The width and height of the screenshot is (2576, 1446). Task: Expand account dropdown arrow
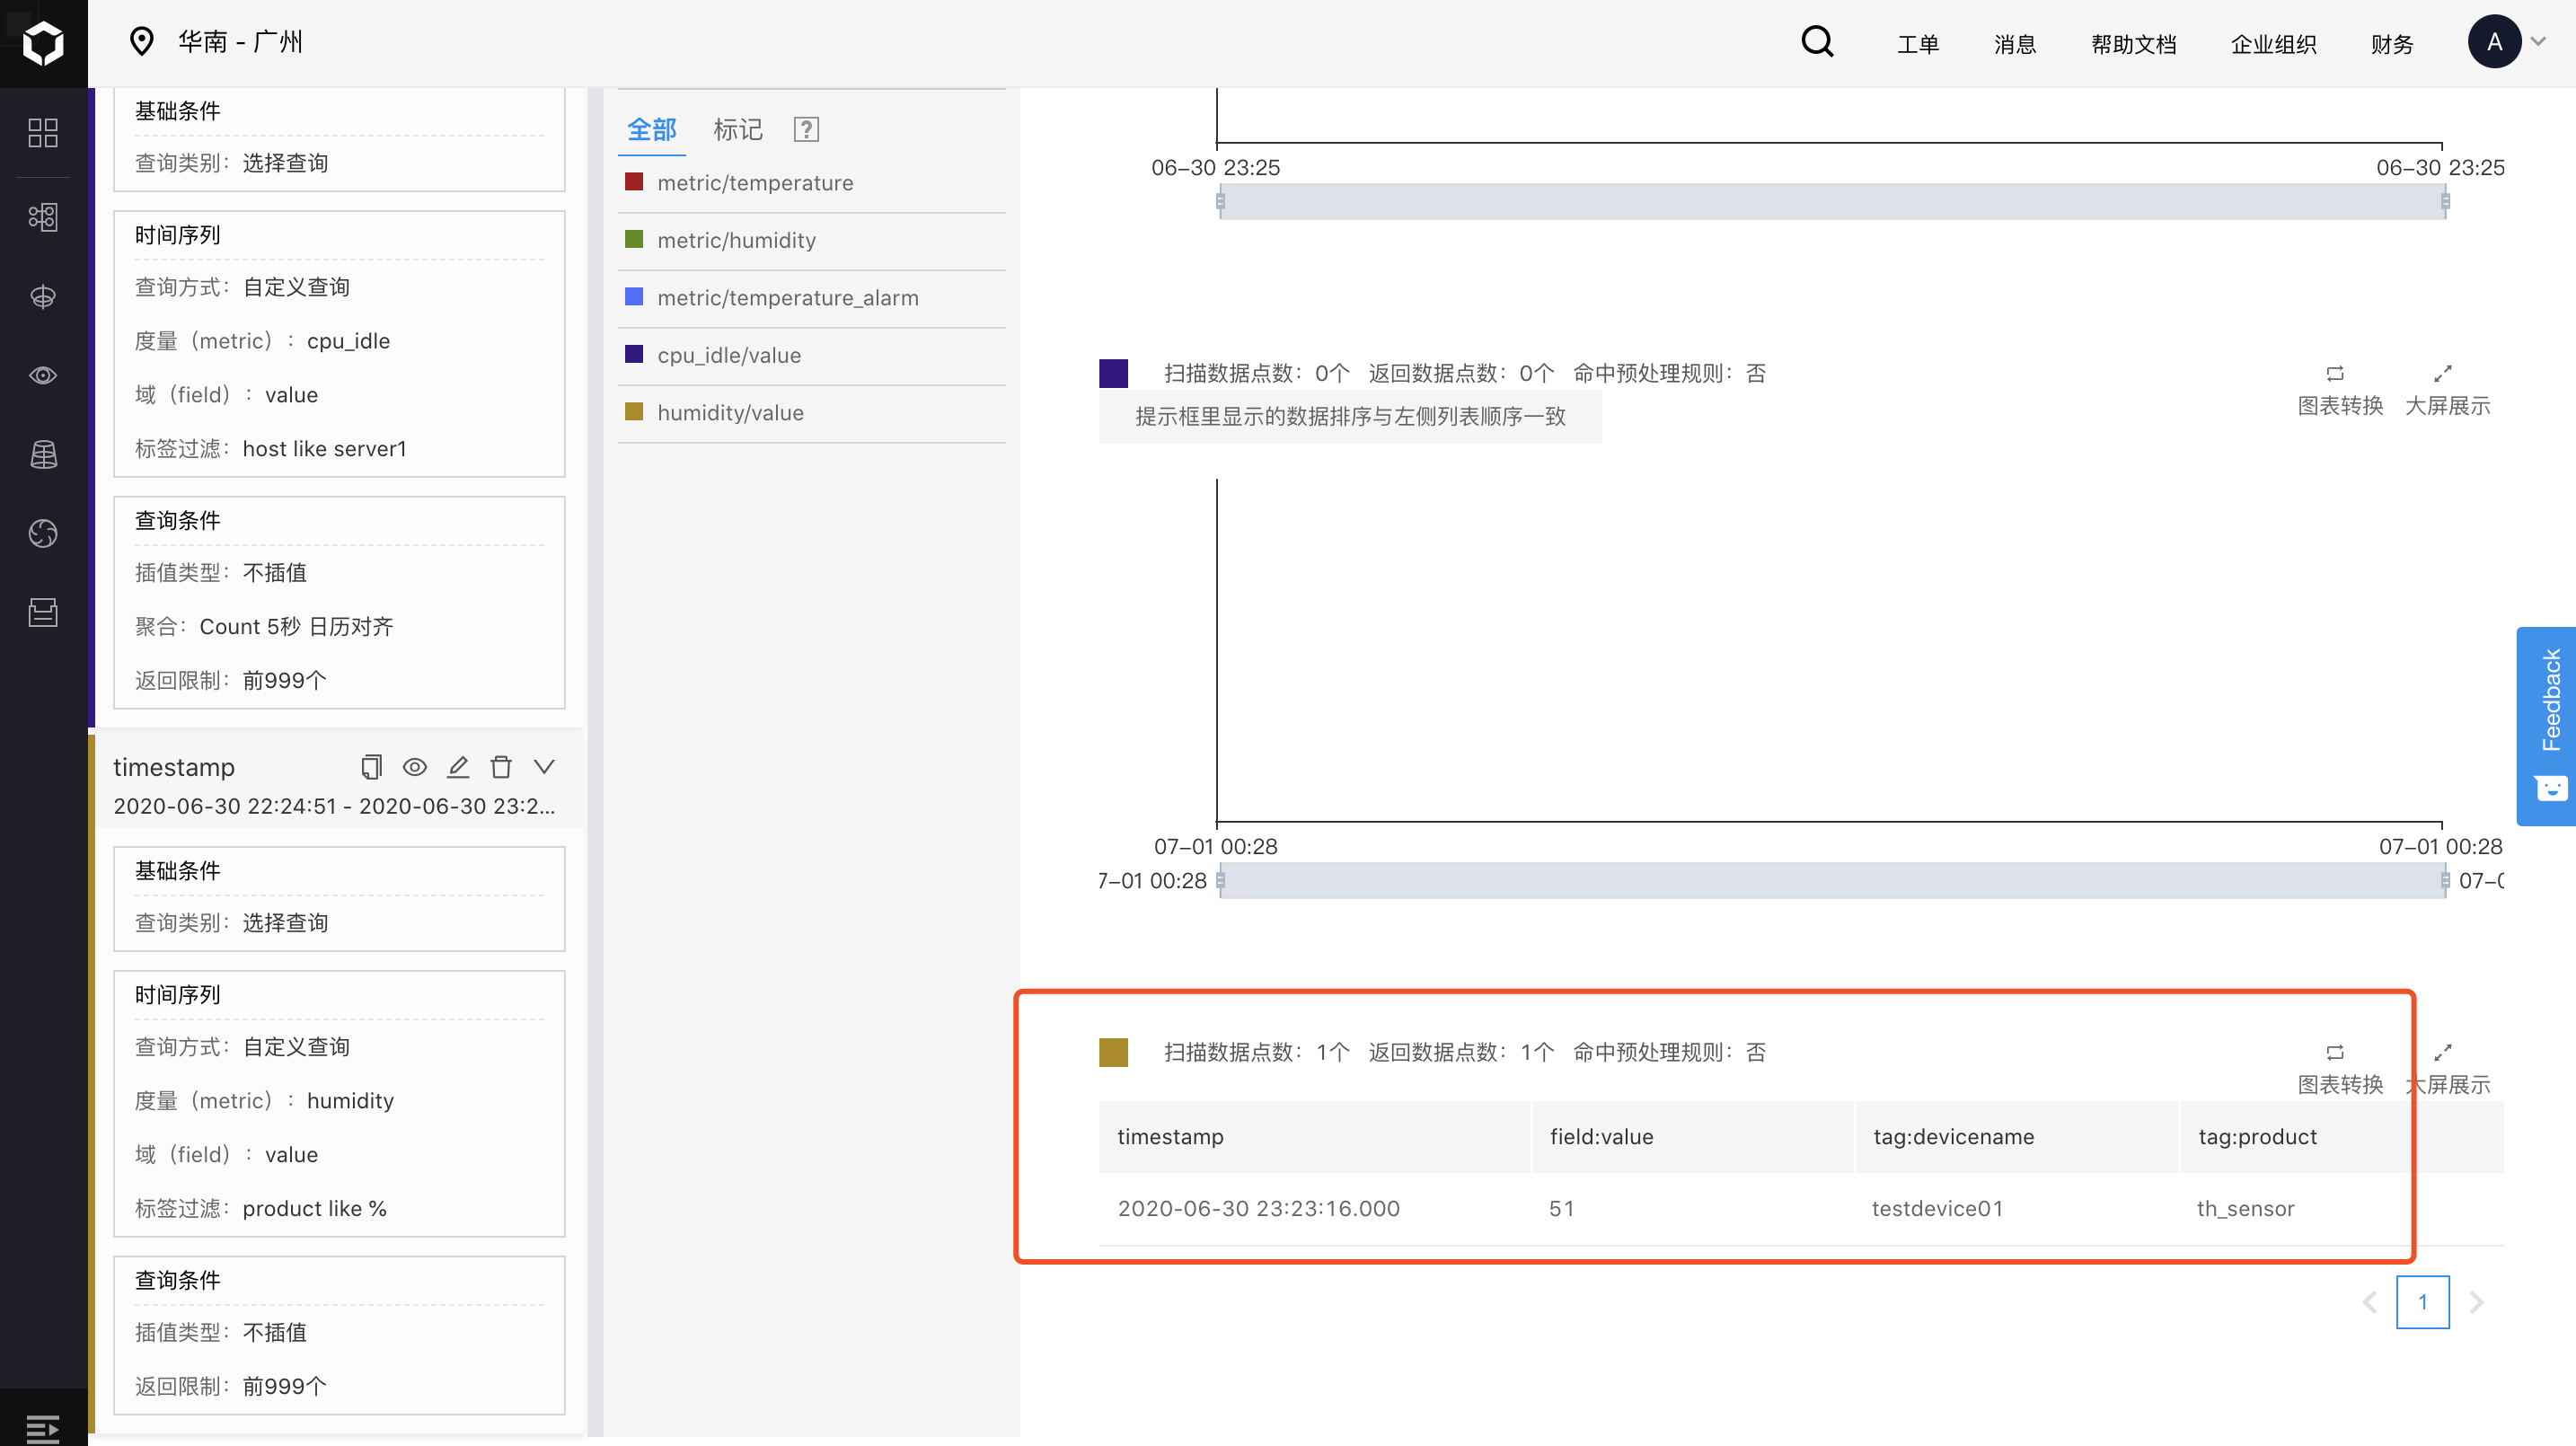pyautogui.click(x=2538, y=42)
